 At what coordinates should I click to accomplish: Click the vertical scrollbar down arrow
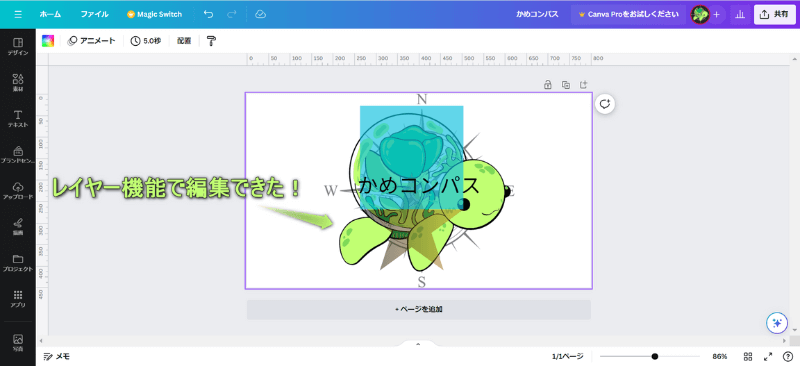(794, 330)
